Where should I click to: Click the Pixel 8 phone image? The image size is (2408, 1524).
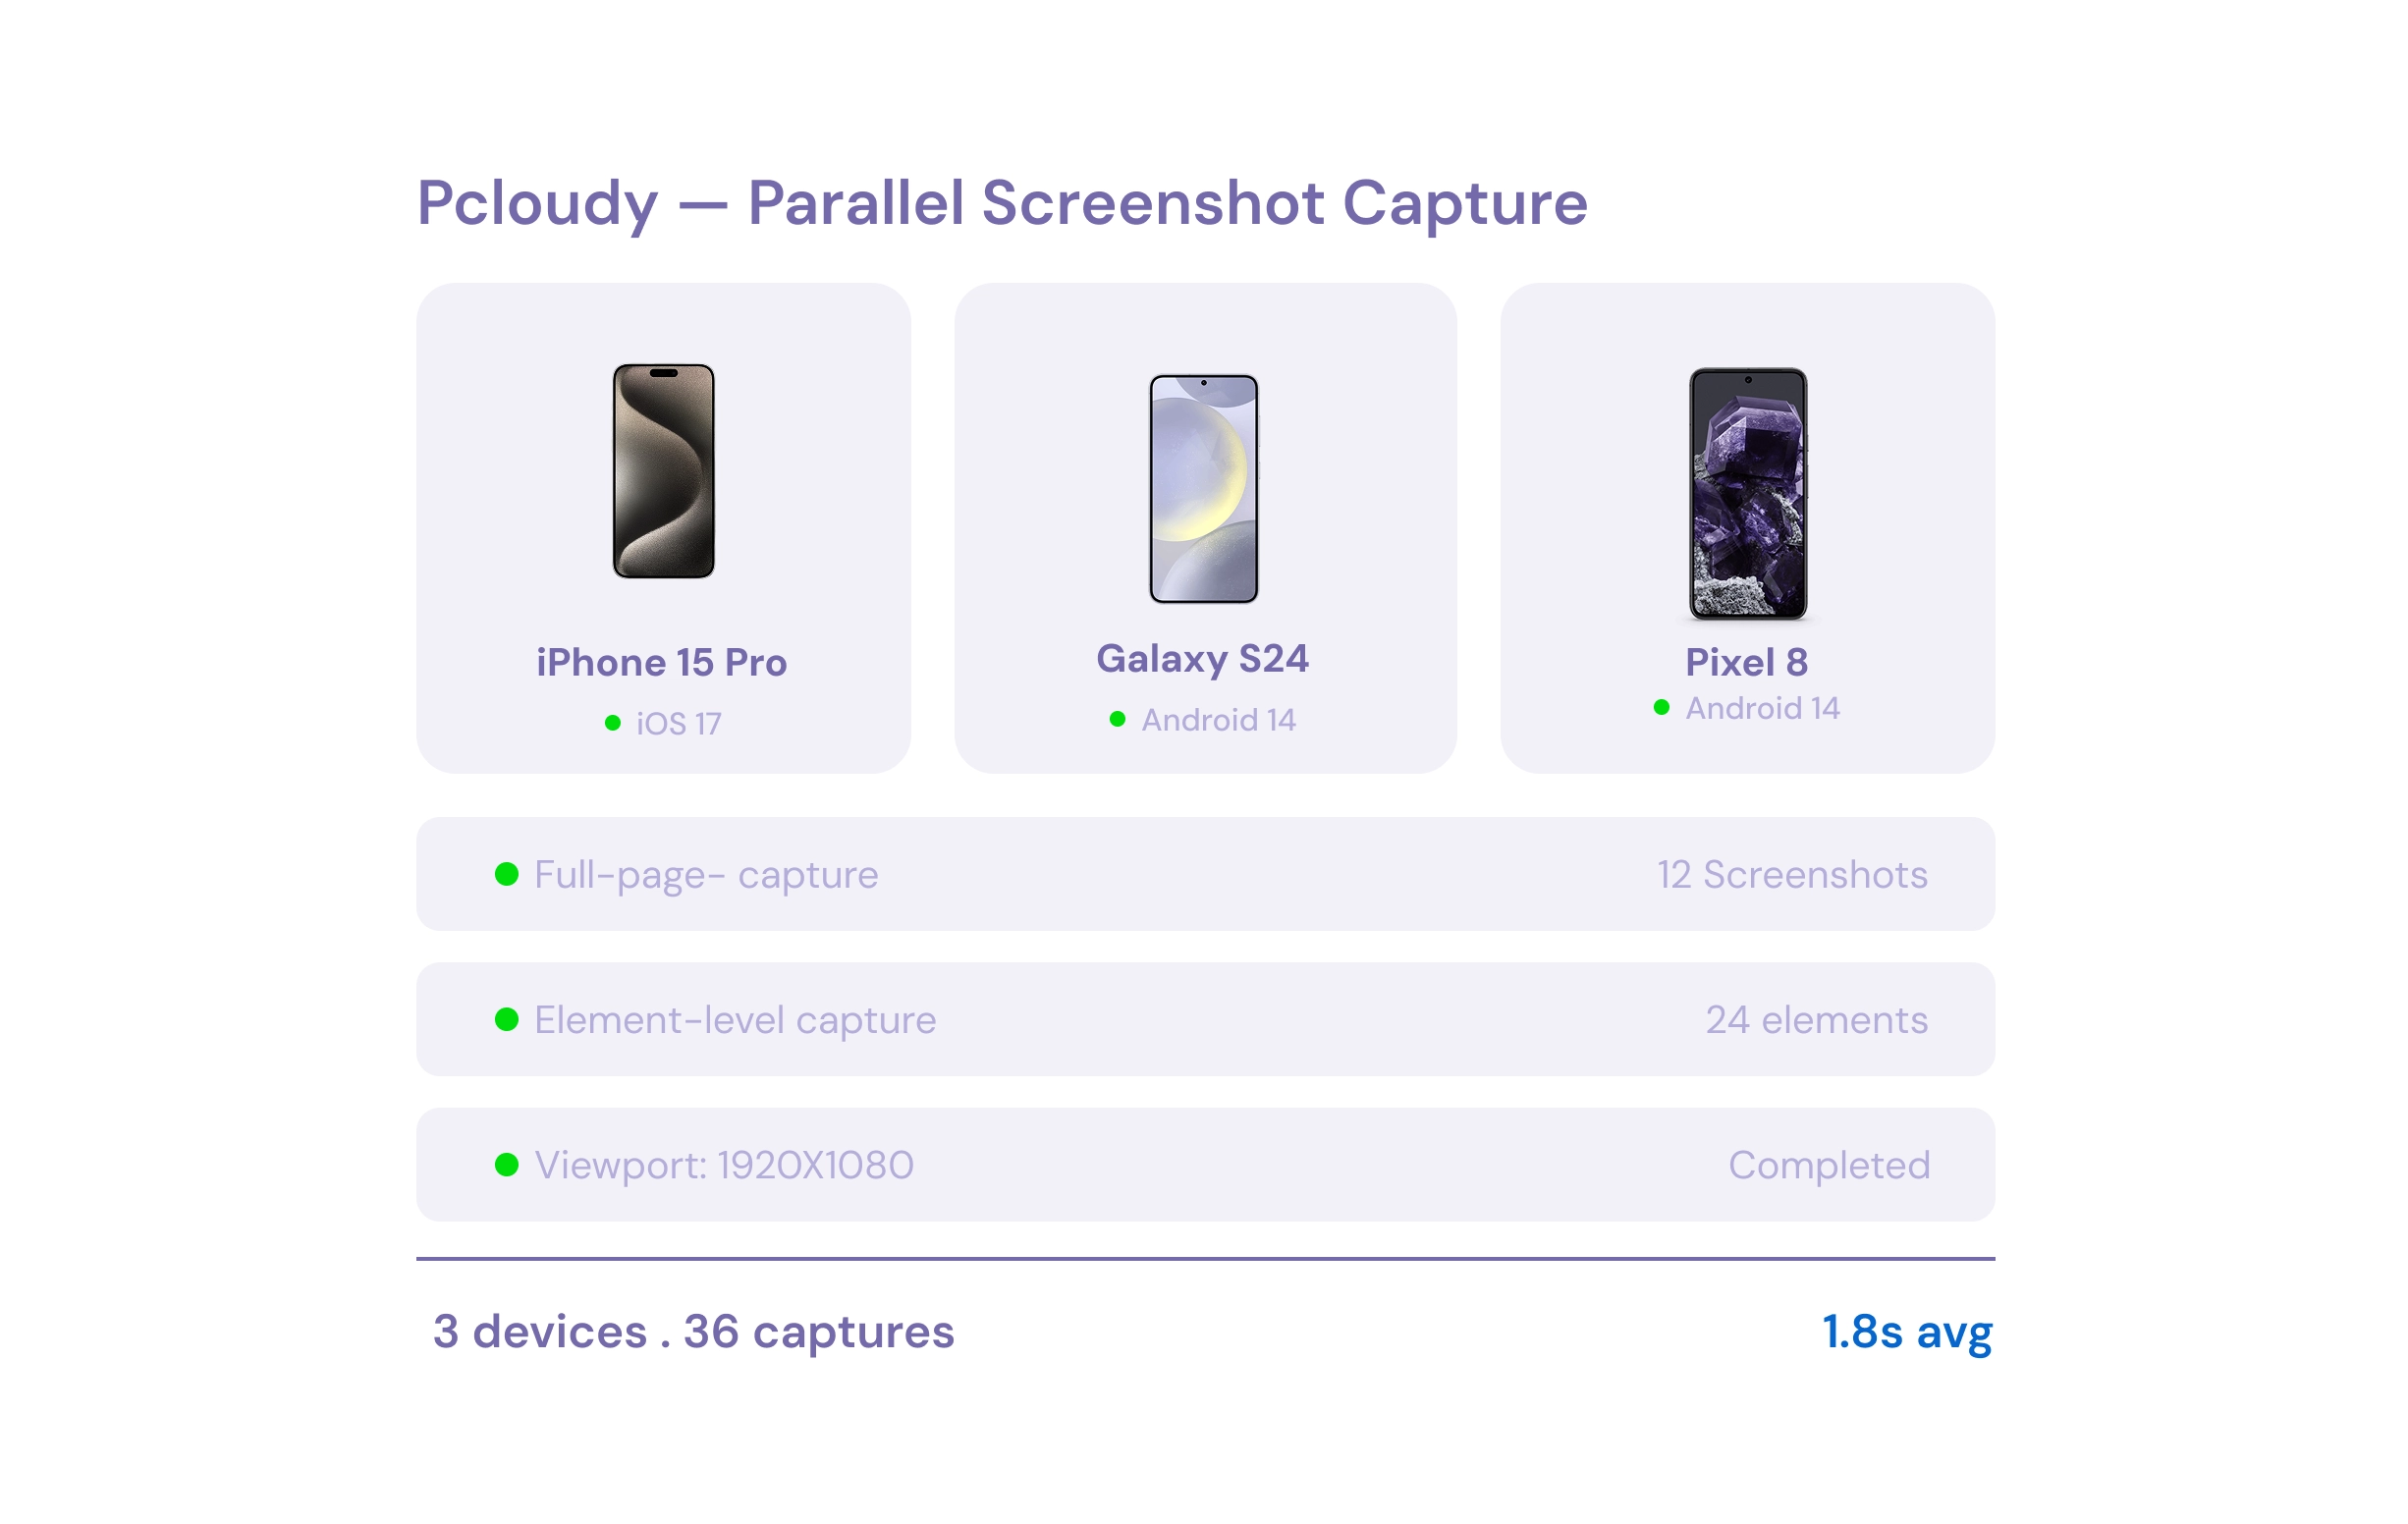(1748, 494)
